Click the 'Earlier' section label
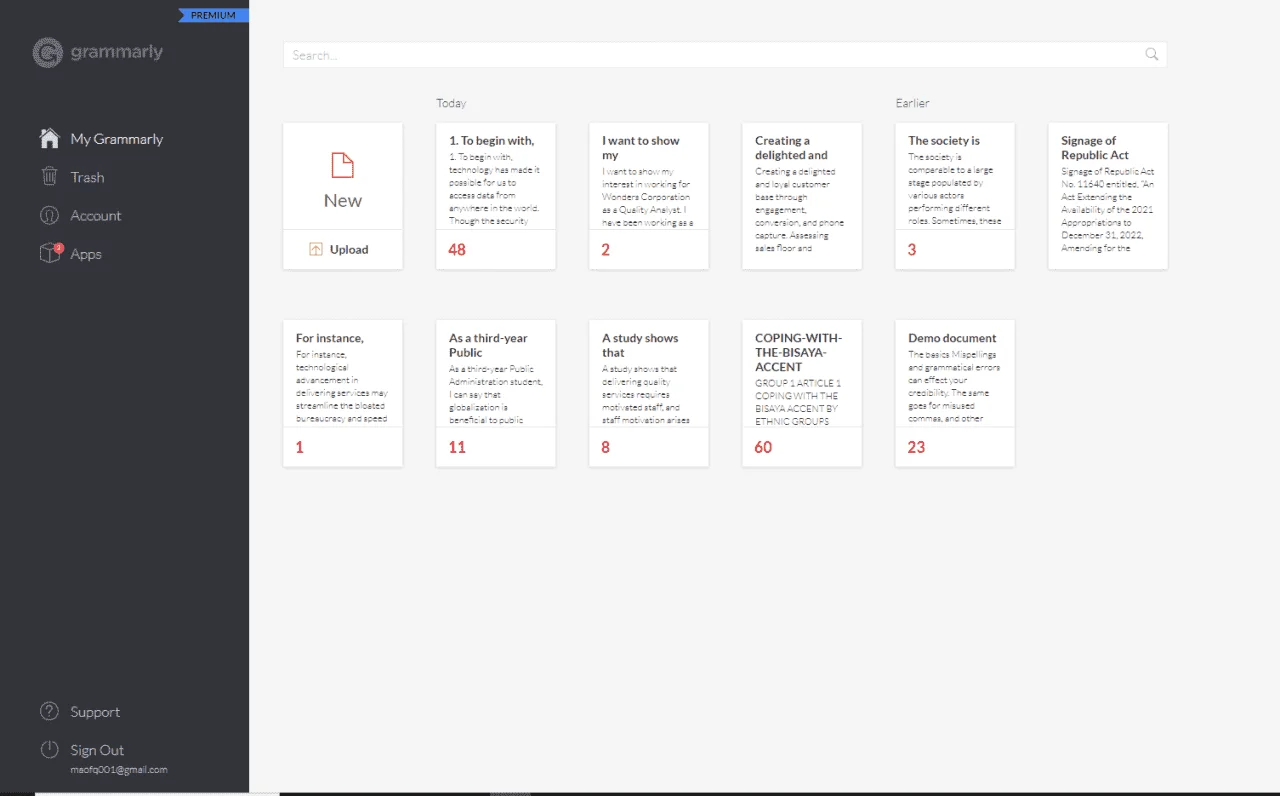The width and height of the screenshot is (1280, 796). coord(913,103)
